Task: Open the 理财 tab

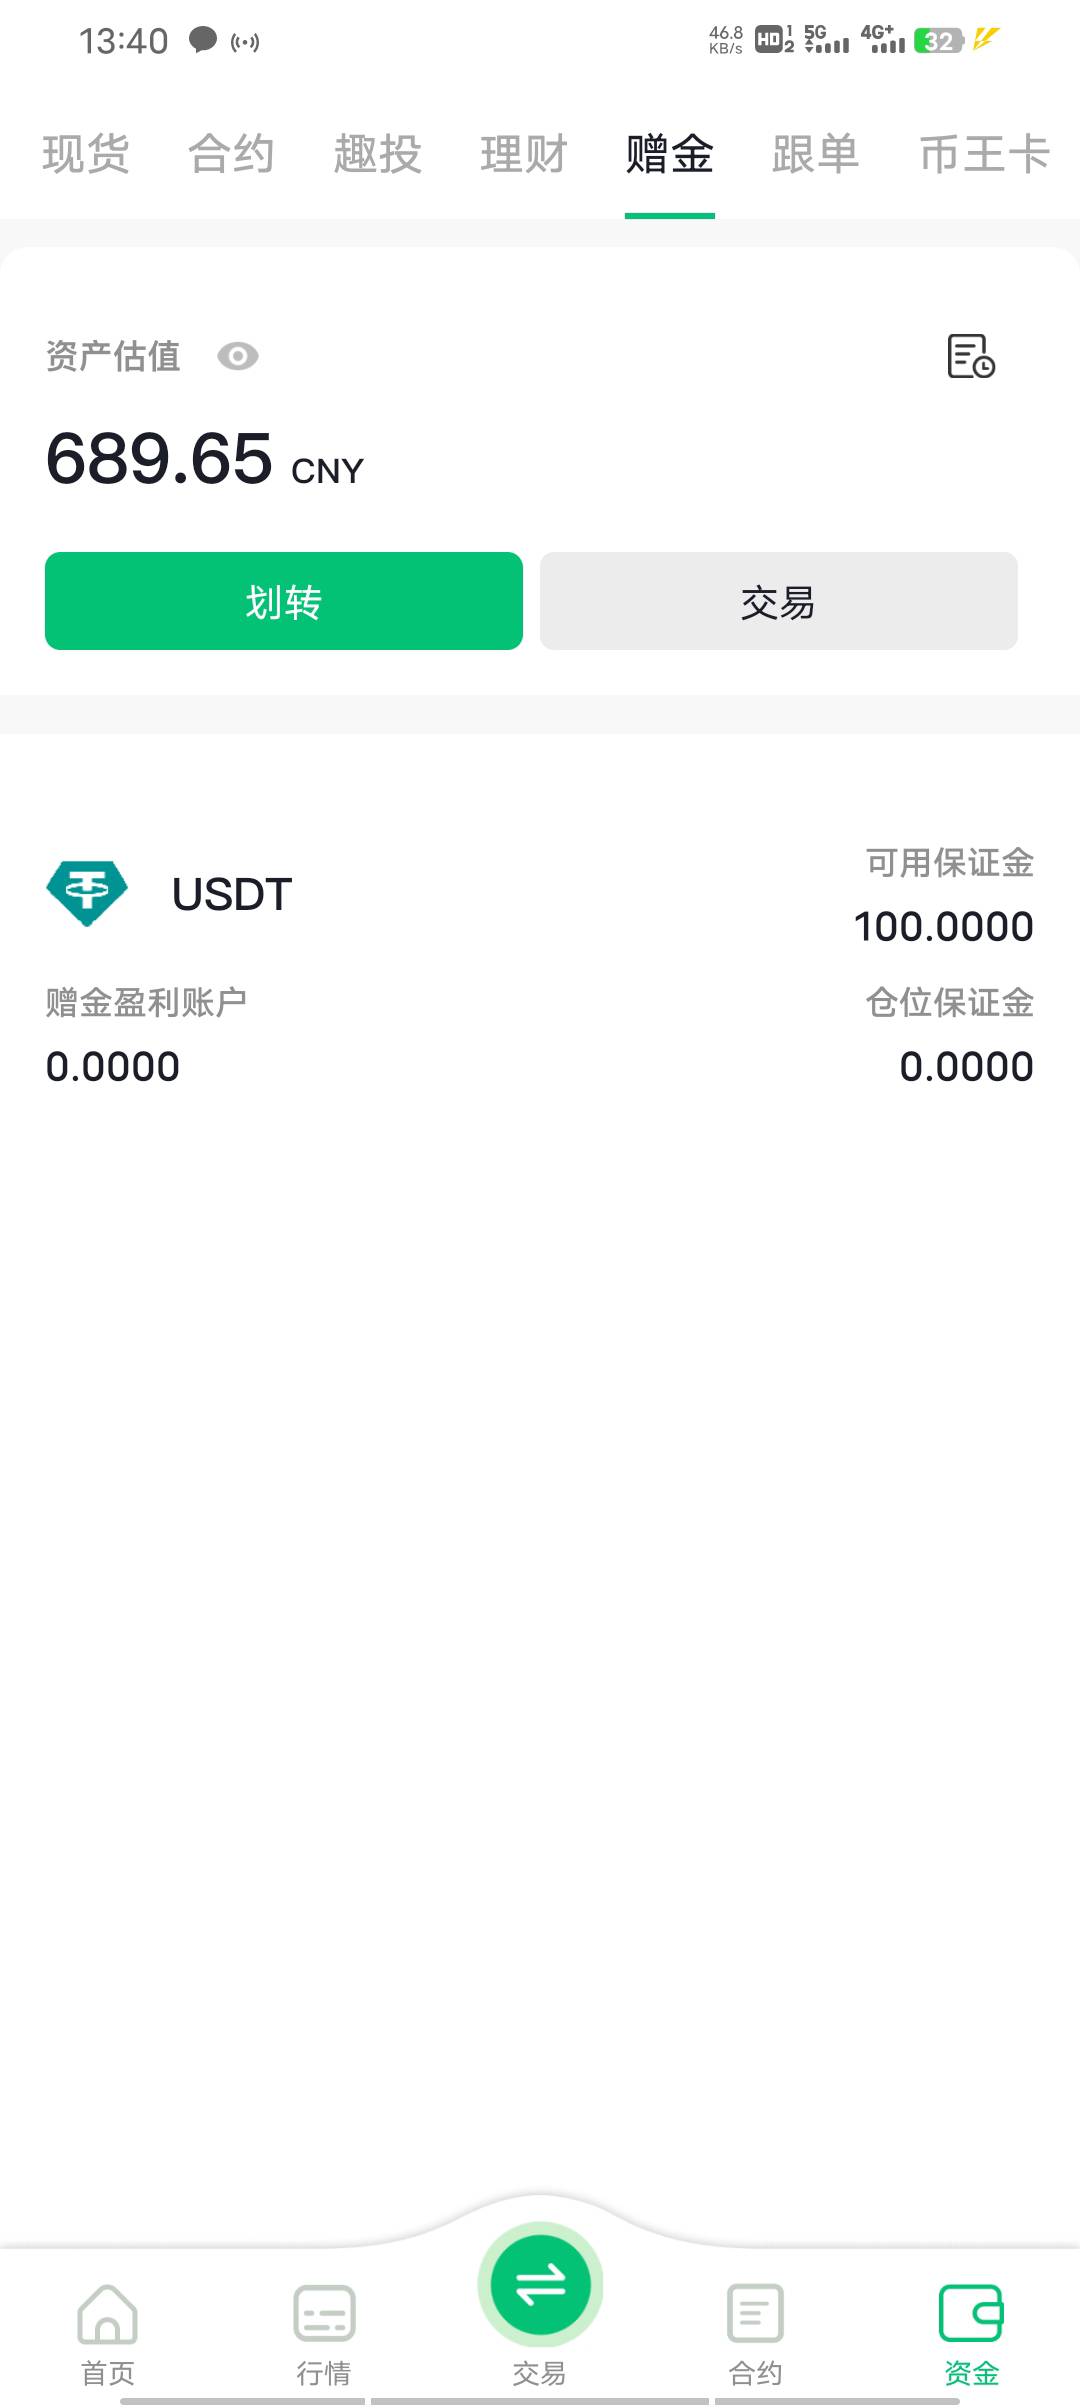Action: (x=523, y=155)
